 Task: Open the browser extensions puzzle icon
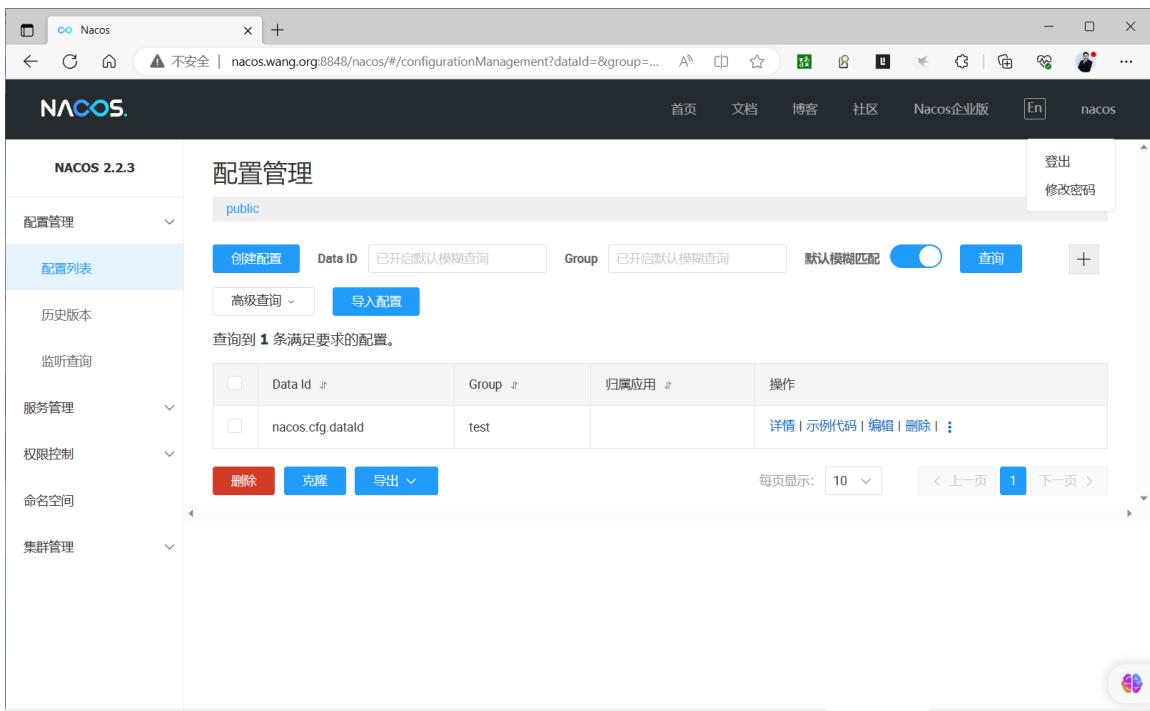coord(962,62)
